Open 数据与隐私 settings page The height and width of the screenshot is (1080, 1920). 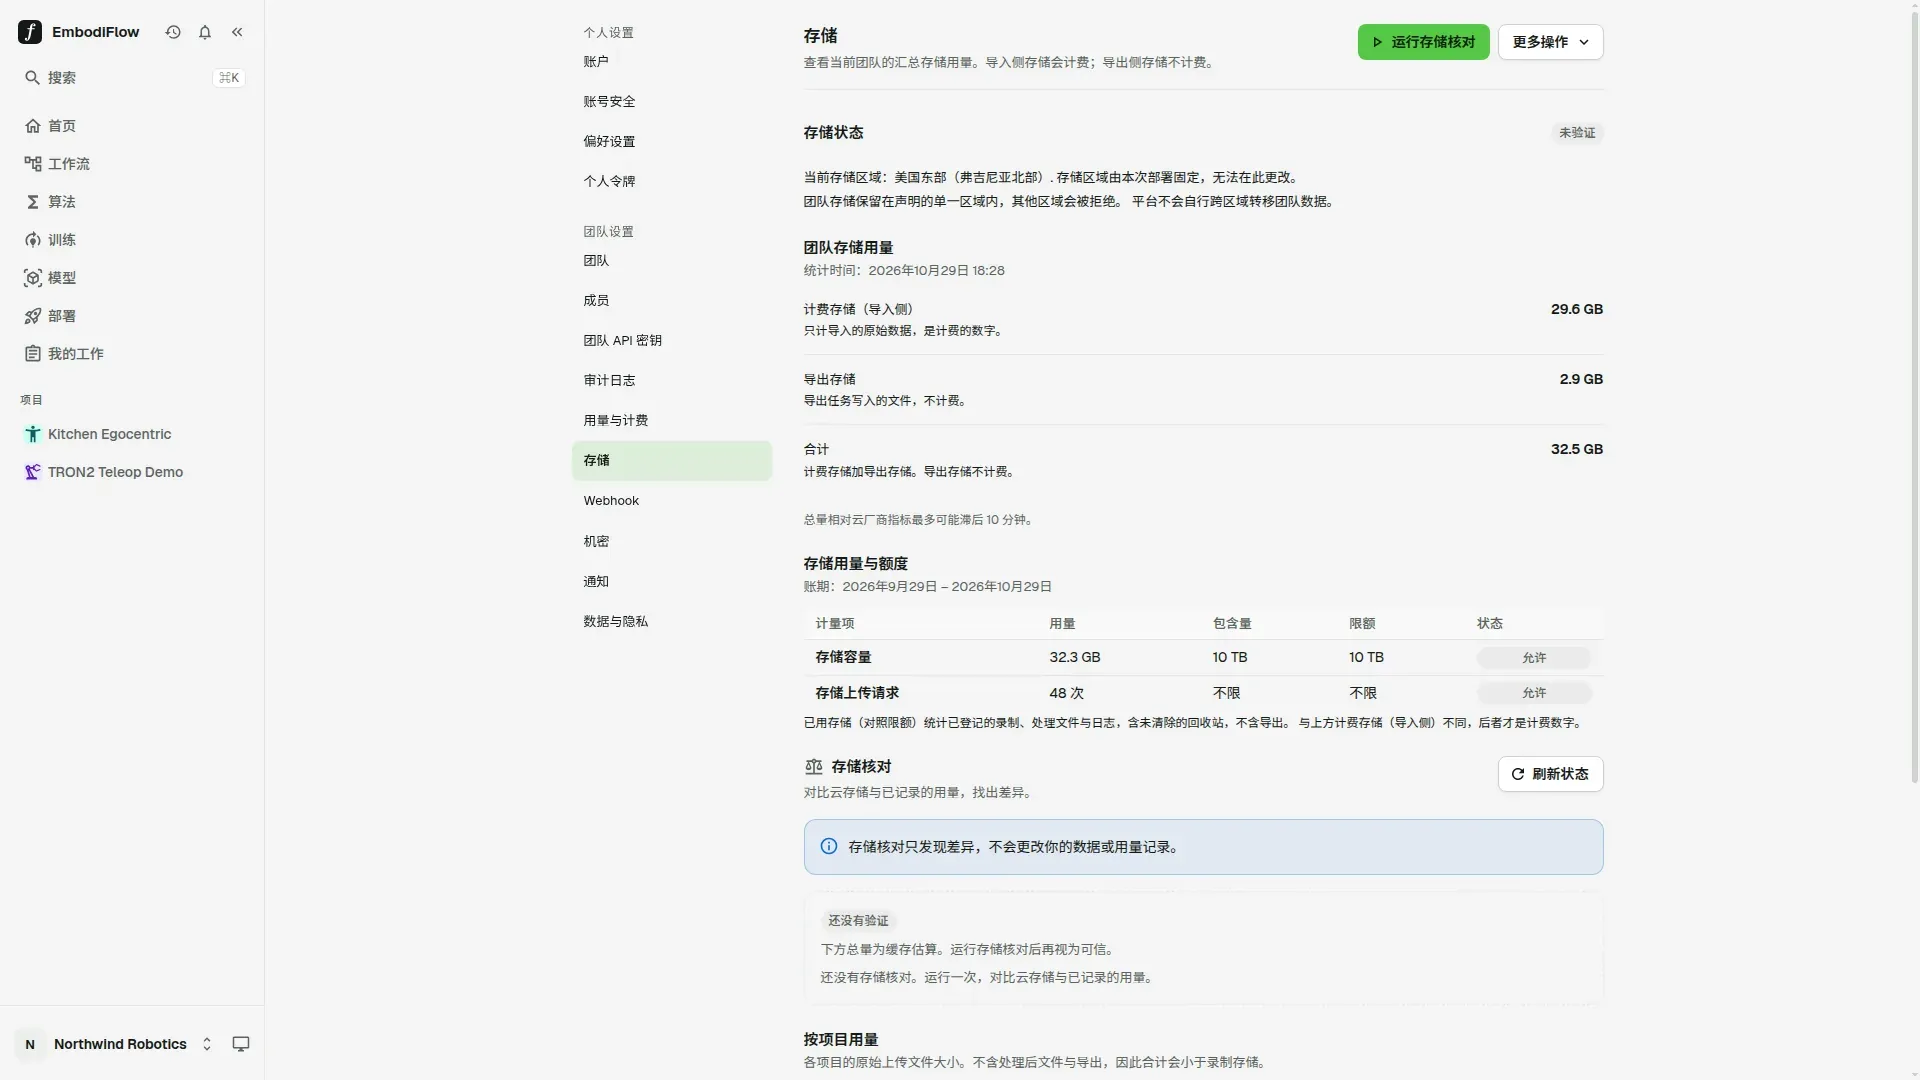pos(672,621)
